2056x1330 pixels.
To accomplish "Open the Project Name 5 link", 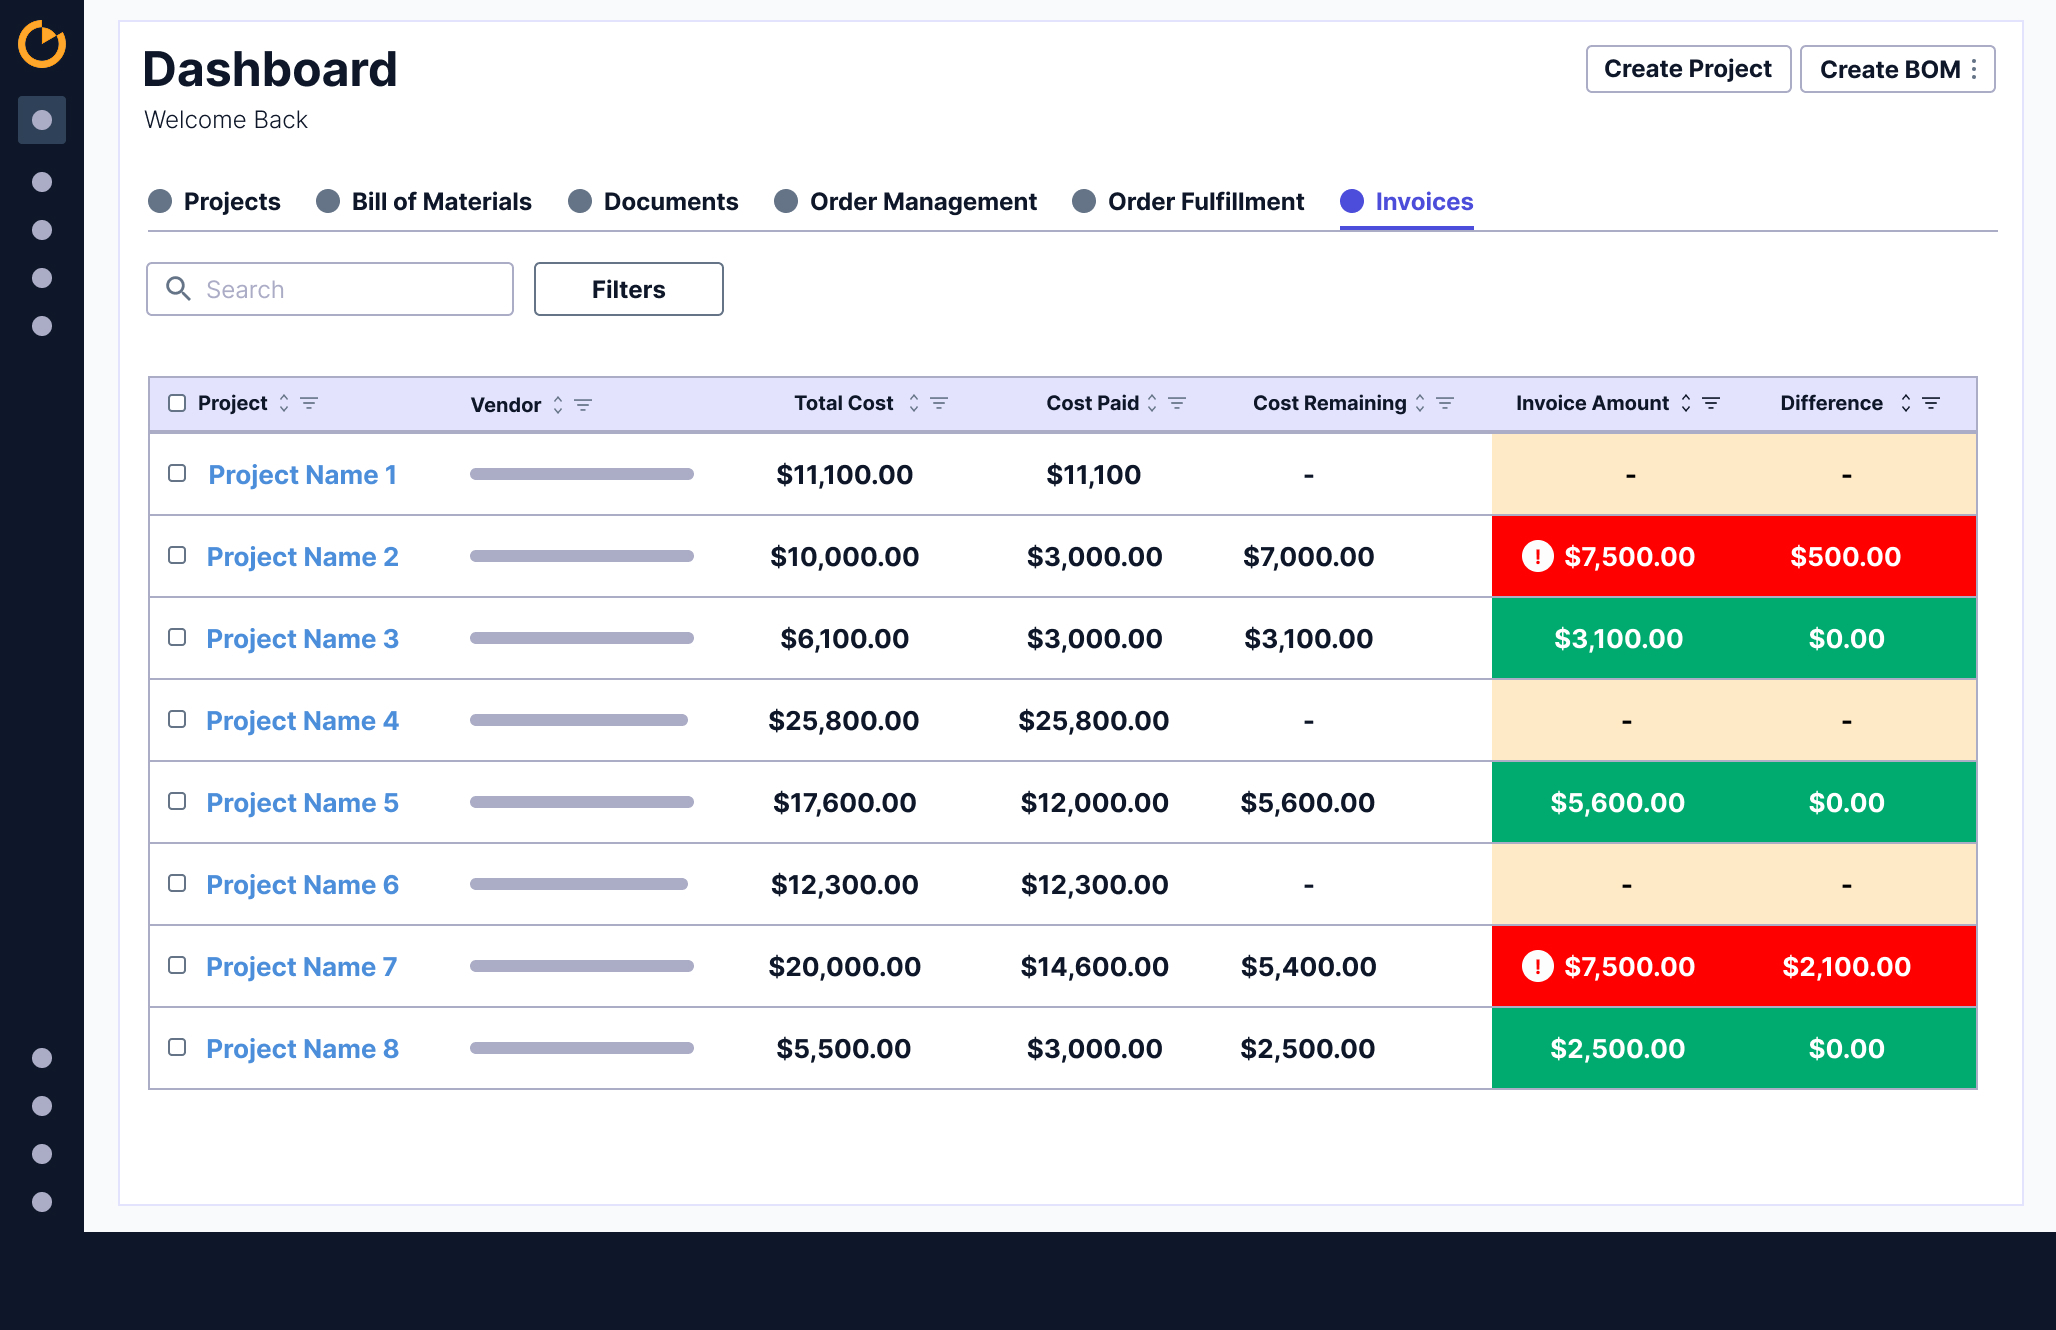I will (x=302, y=802).
